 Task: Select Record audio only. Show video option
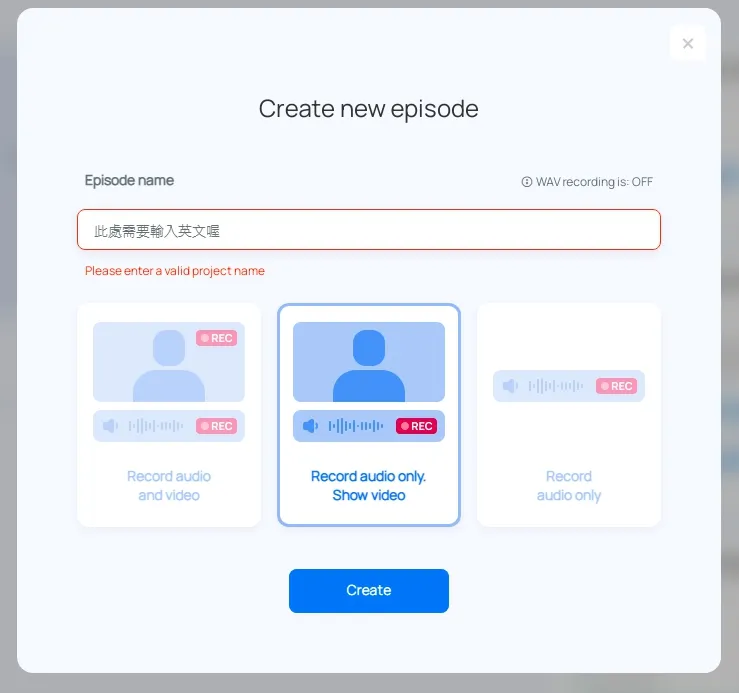click(369, 415)
